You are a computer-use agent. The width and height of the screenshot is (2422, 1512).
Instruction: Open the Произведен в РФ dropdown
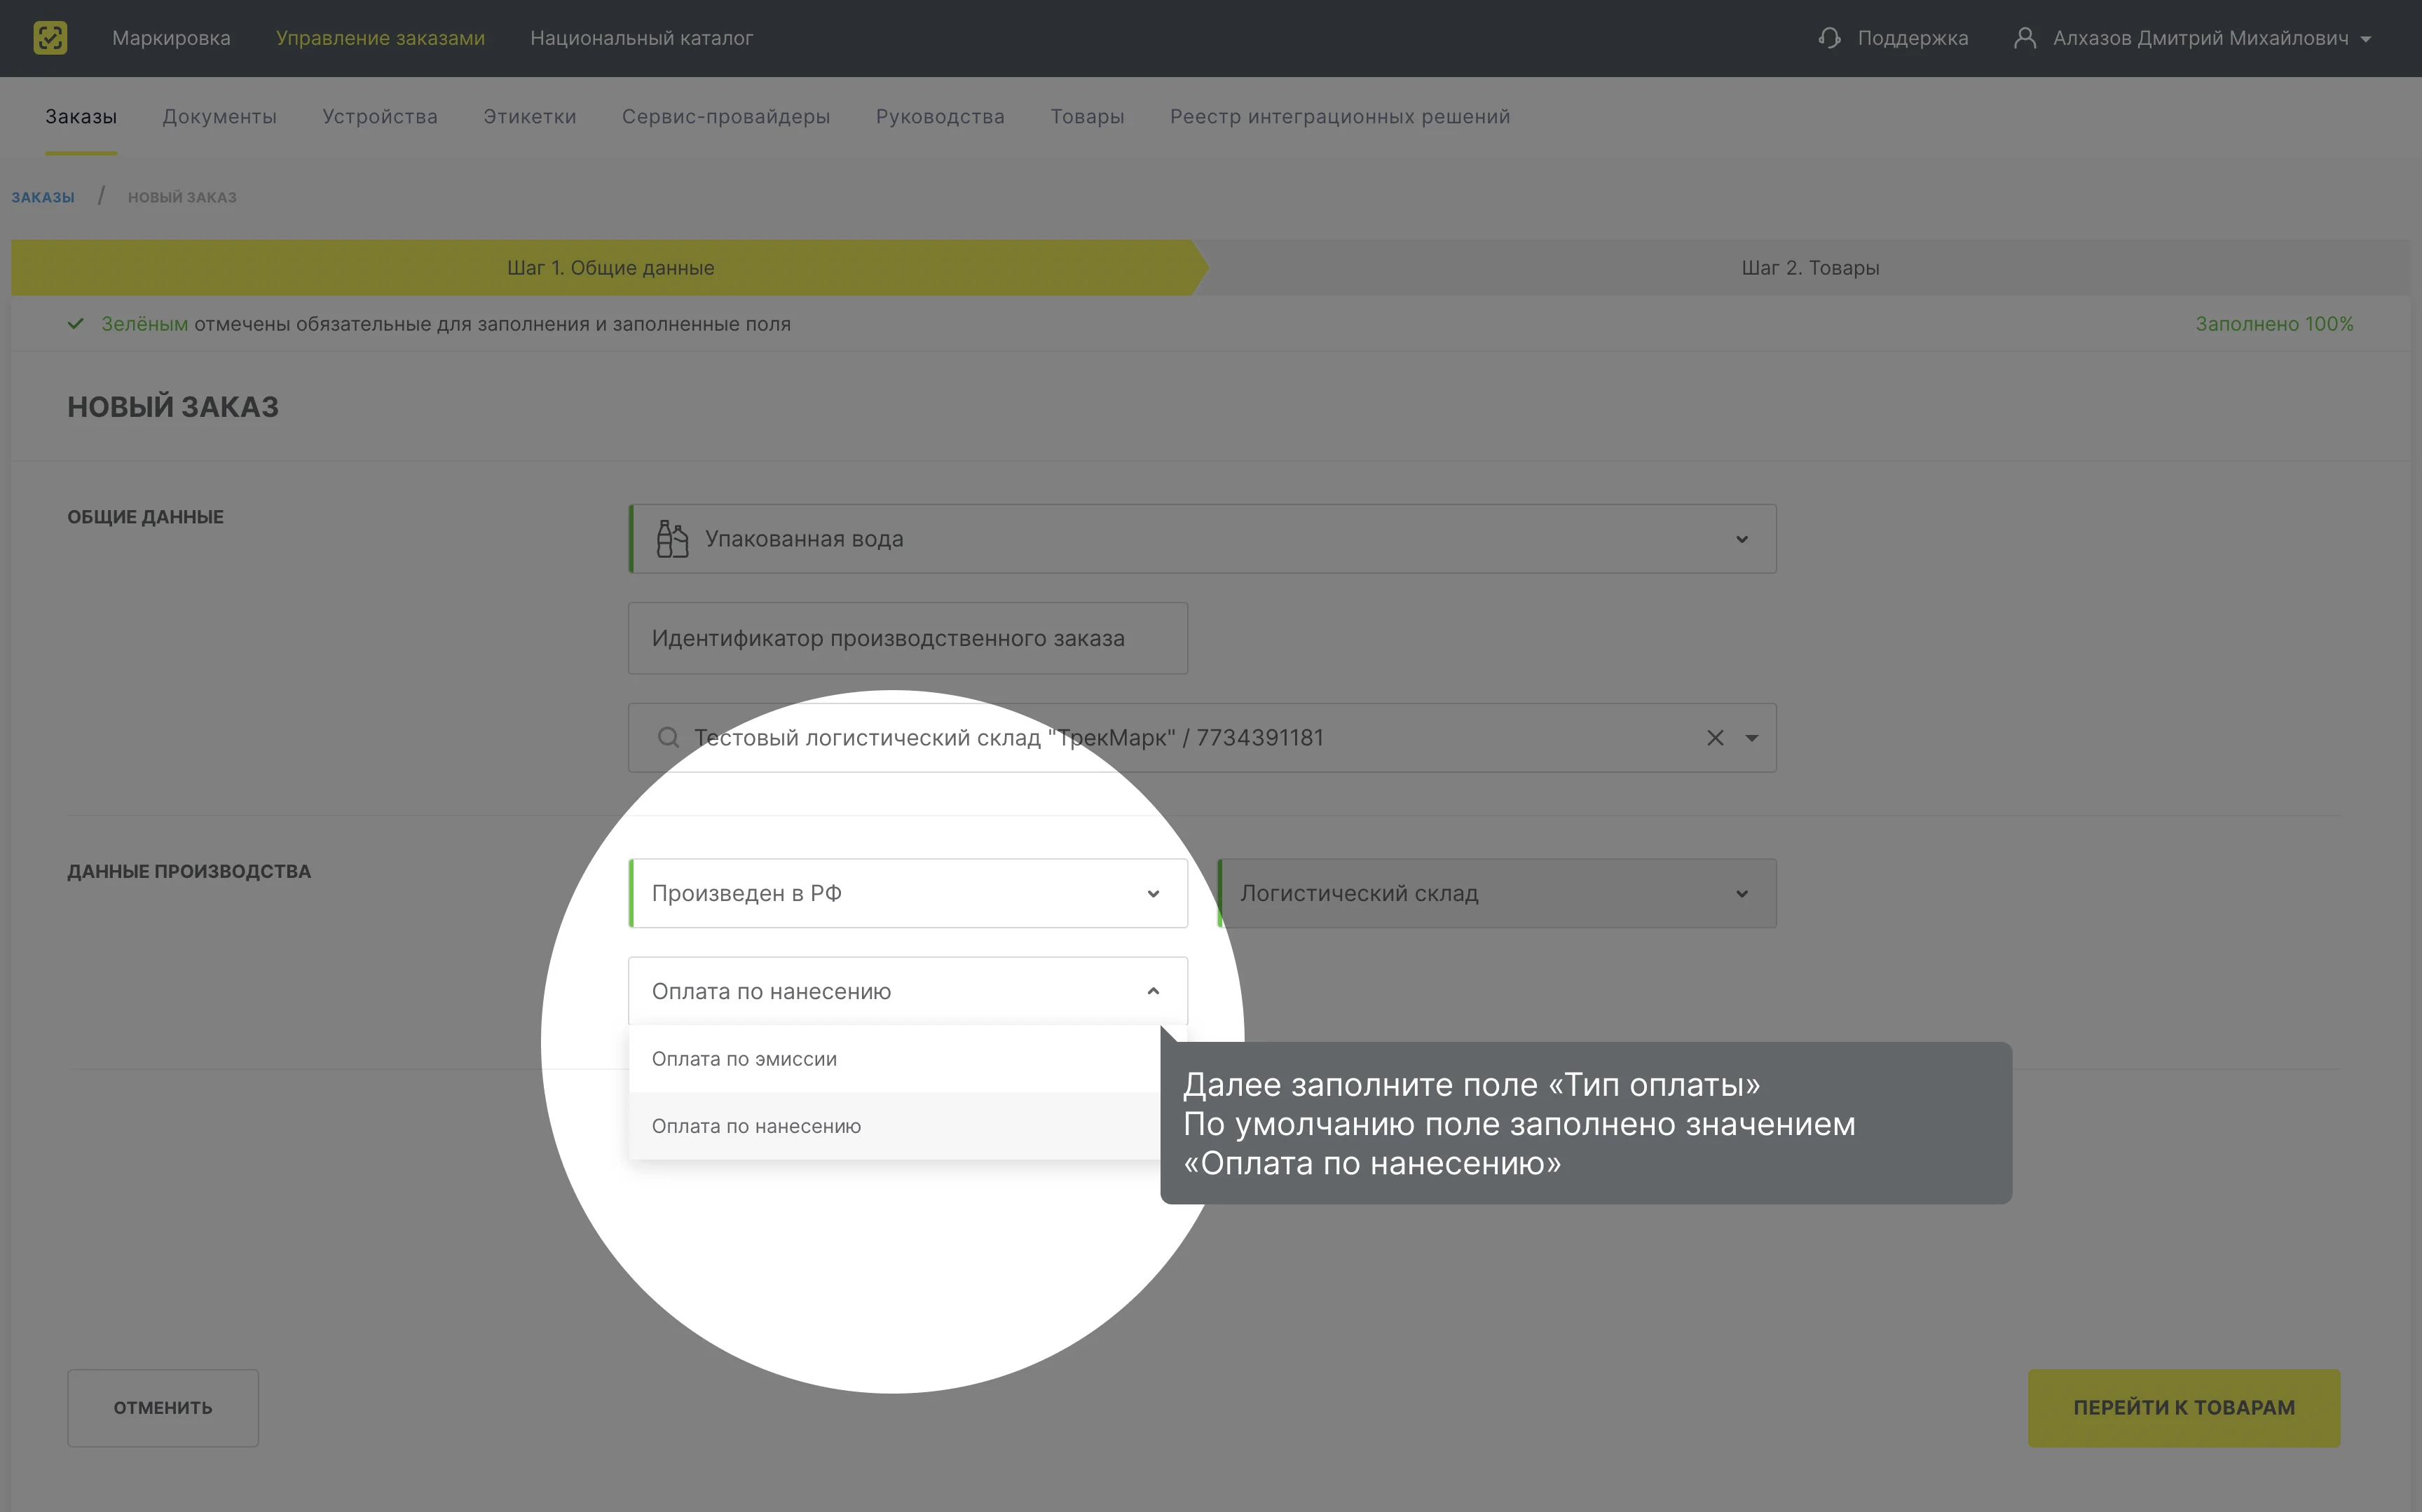click(x=908, y=893)
